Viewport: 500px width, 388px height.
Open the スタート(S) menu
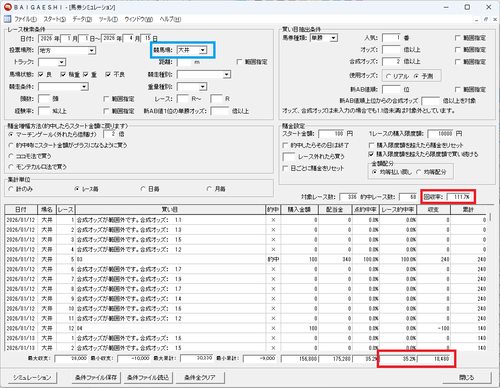pos(55,19)
